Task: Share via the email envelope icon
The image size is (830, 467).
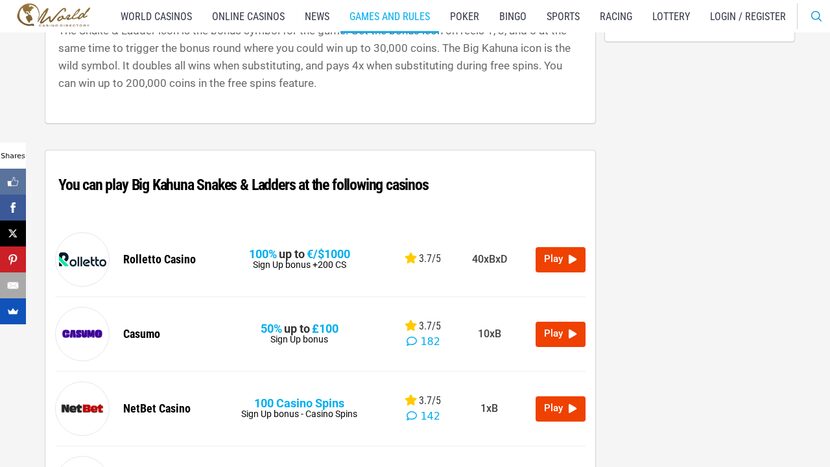Action: (13, 286)
